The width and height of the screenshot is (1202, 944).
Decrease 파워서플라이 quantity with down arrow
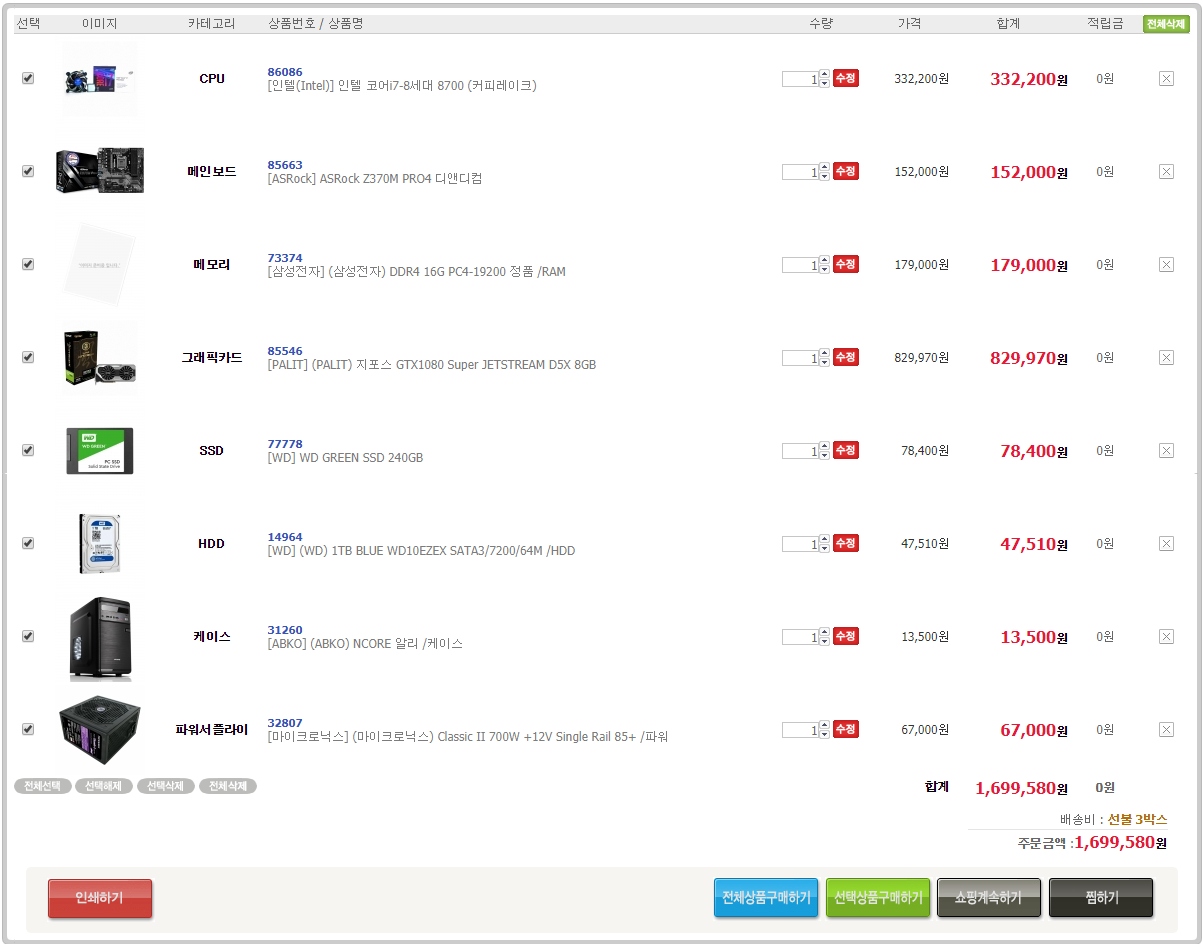click(824, 734)
